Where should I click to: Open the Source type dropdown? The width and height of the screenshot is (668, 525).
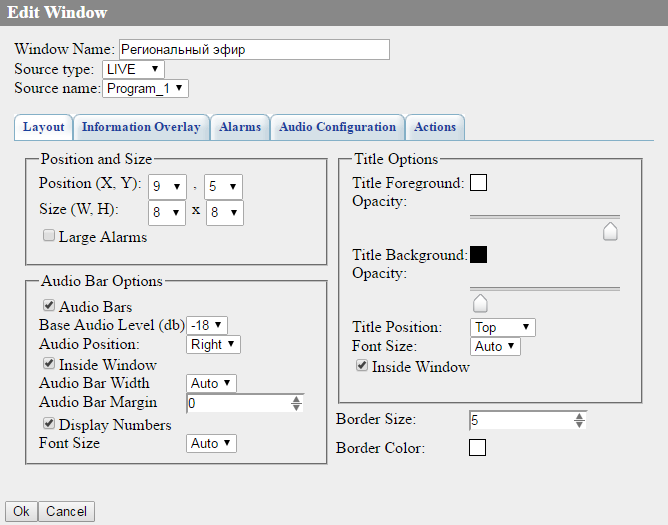click(x=133, y=69)
